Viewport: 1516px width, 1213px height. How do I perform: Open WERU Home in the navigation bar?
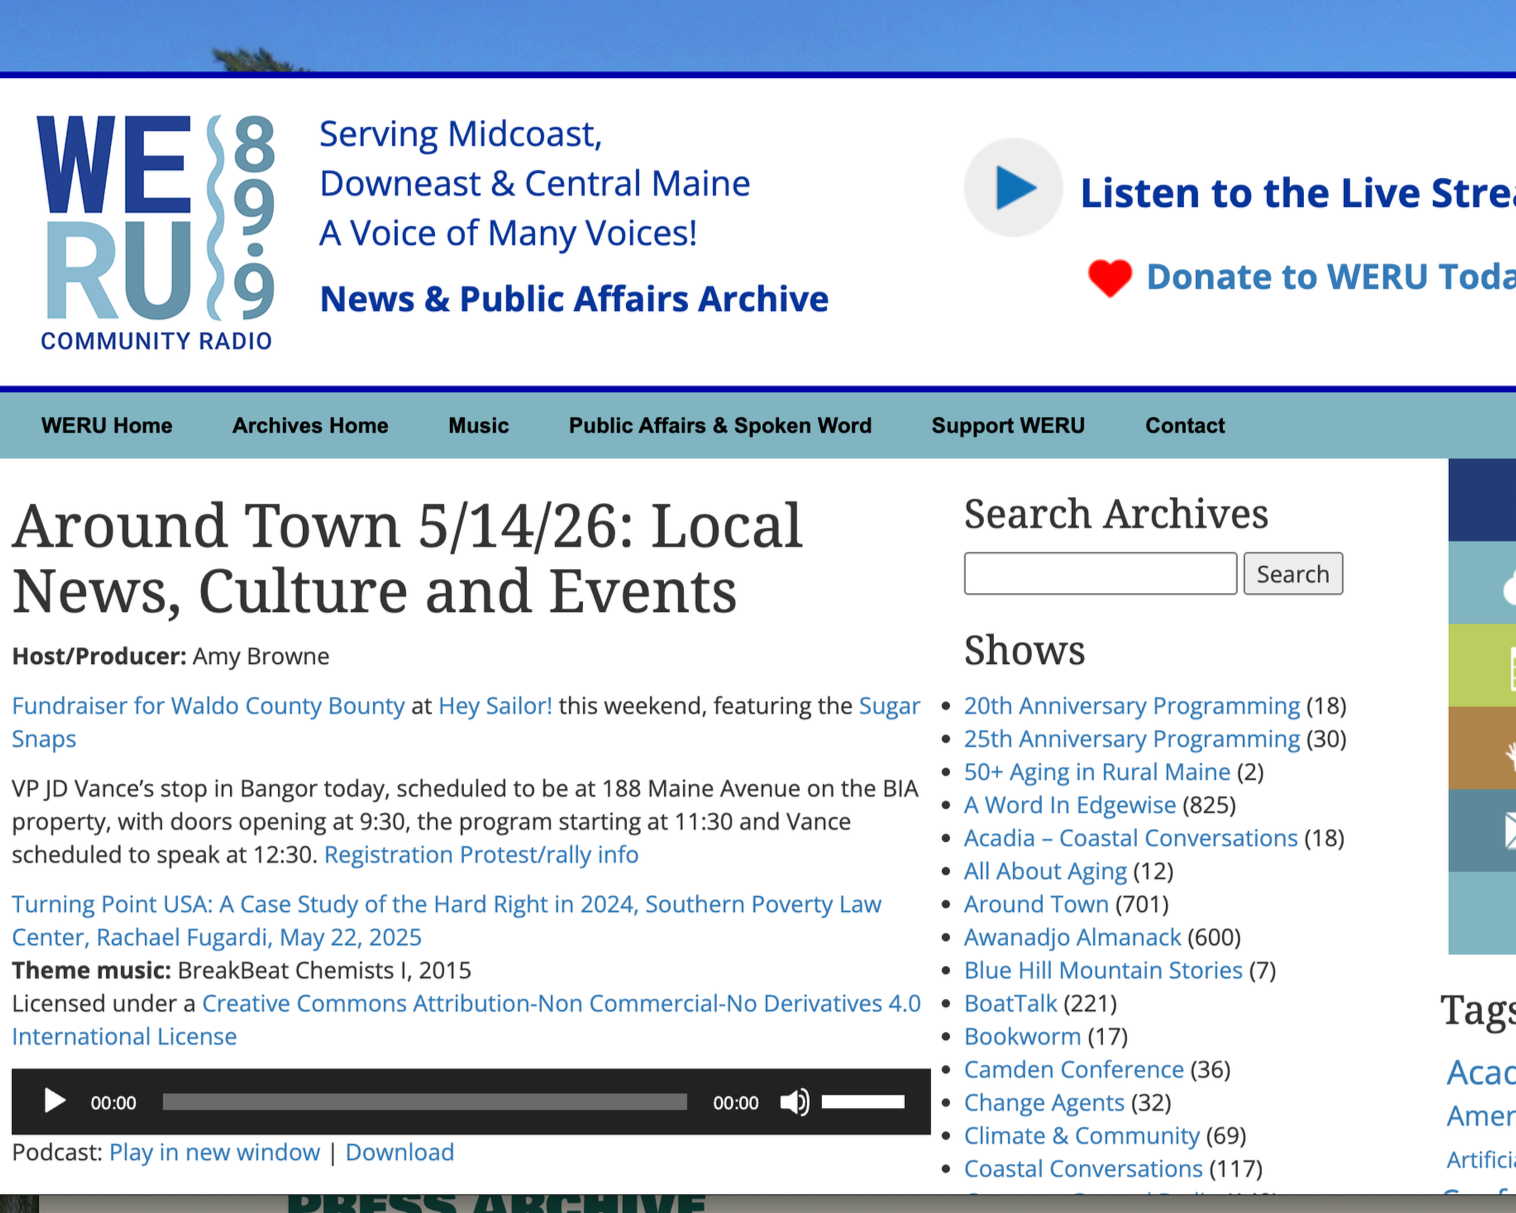[107, 426]
